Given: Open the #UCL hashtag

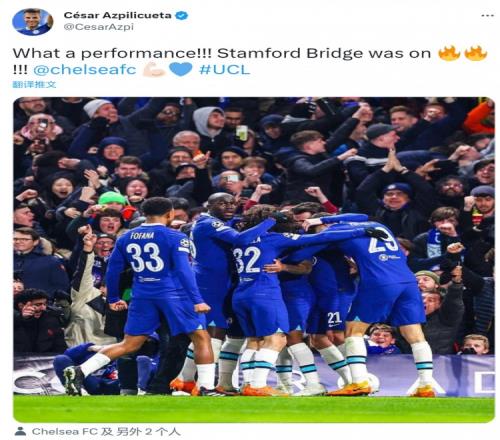Looking at the screenshot, I should [x=224, y=69].
